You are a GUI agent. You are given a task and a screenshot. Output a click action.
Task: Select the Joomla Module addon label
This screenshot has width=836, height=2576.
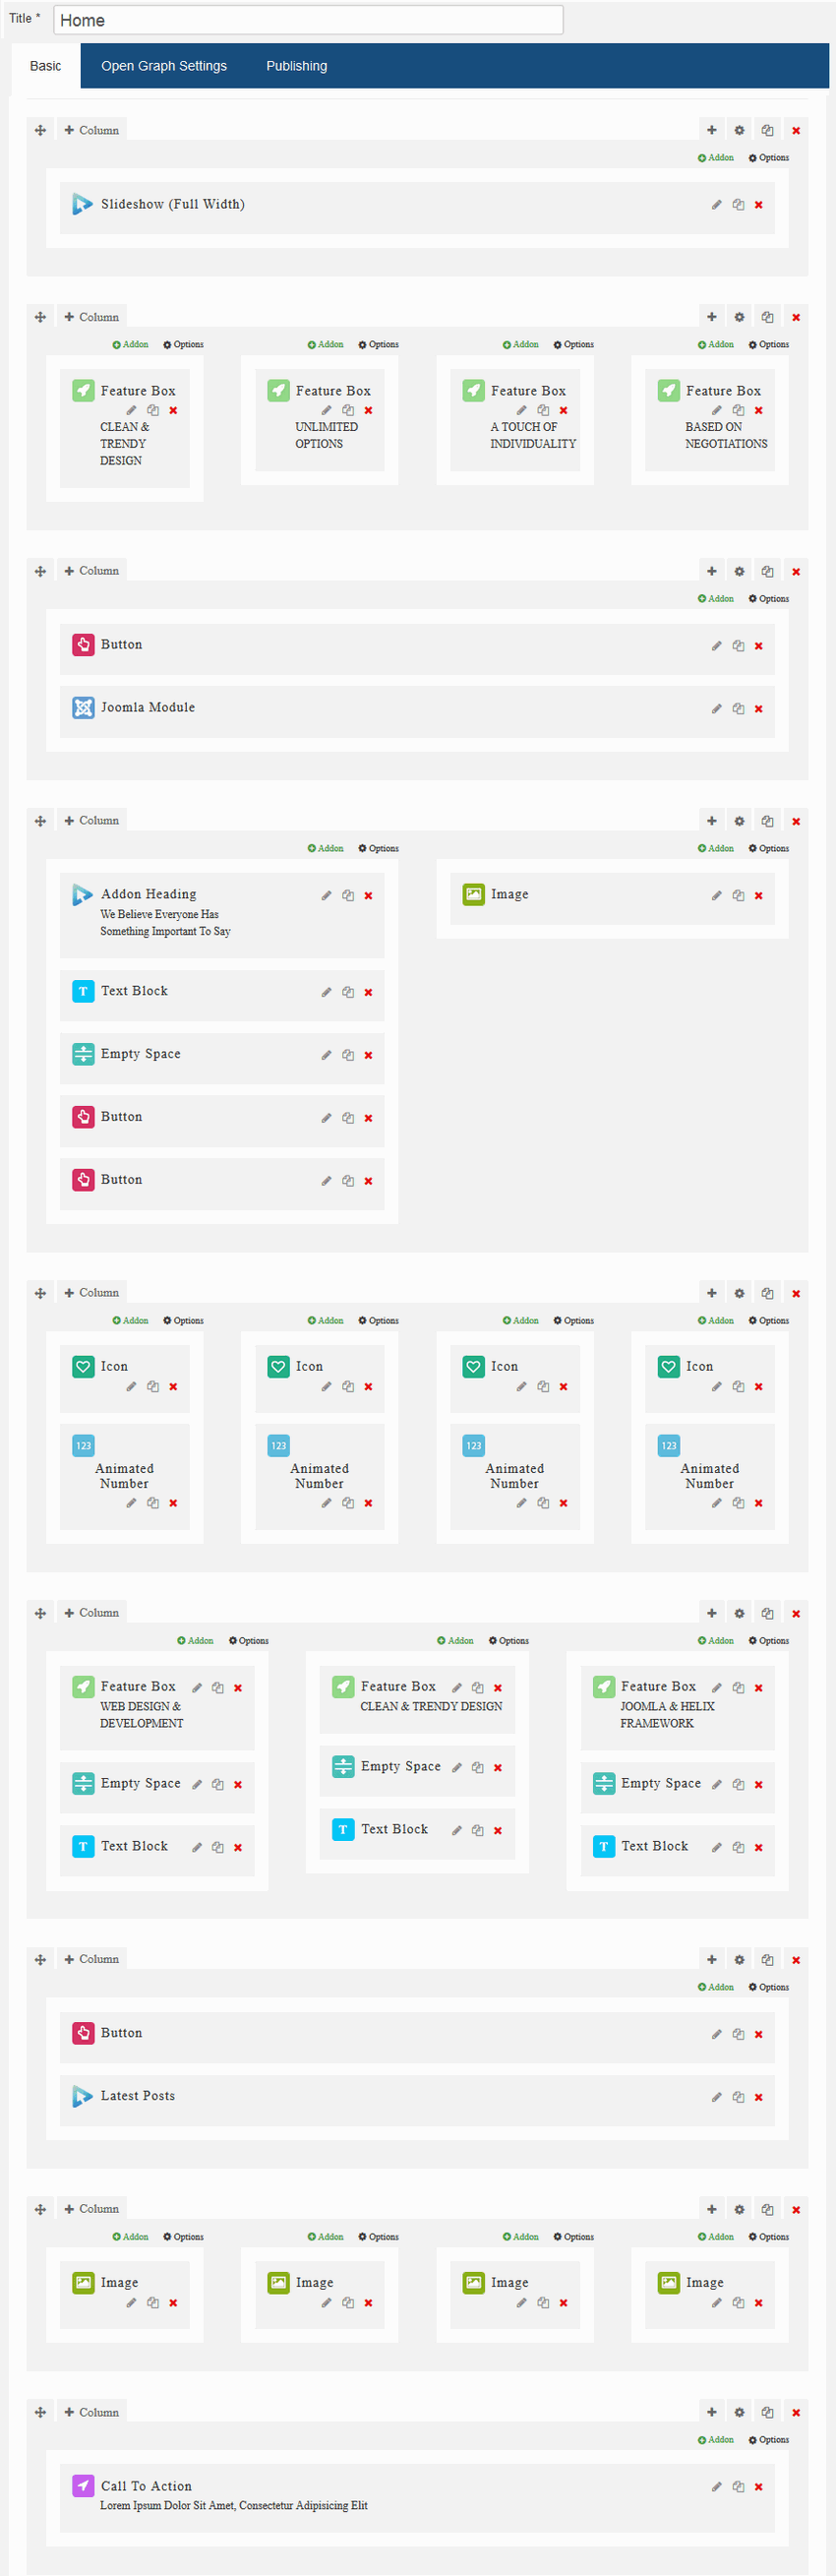pos(148,708)
